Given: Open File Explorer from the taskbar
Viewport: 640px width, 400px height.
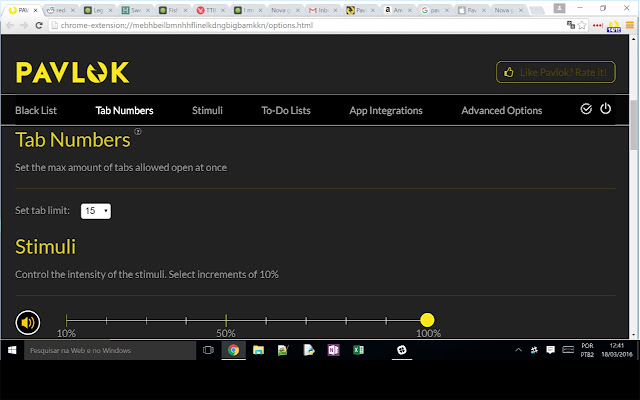Looking at the screenshot, I should pos(258,350).
